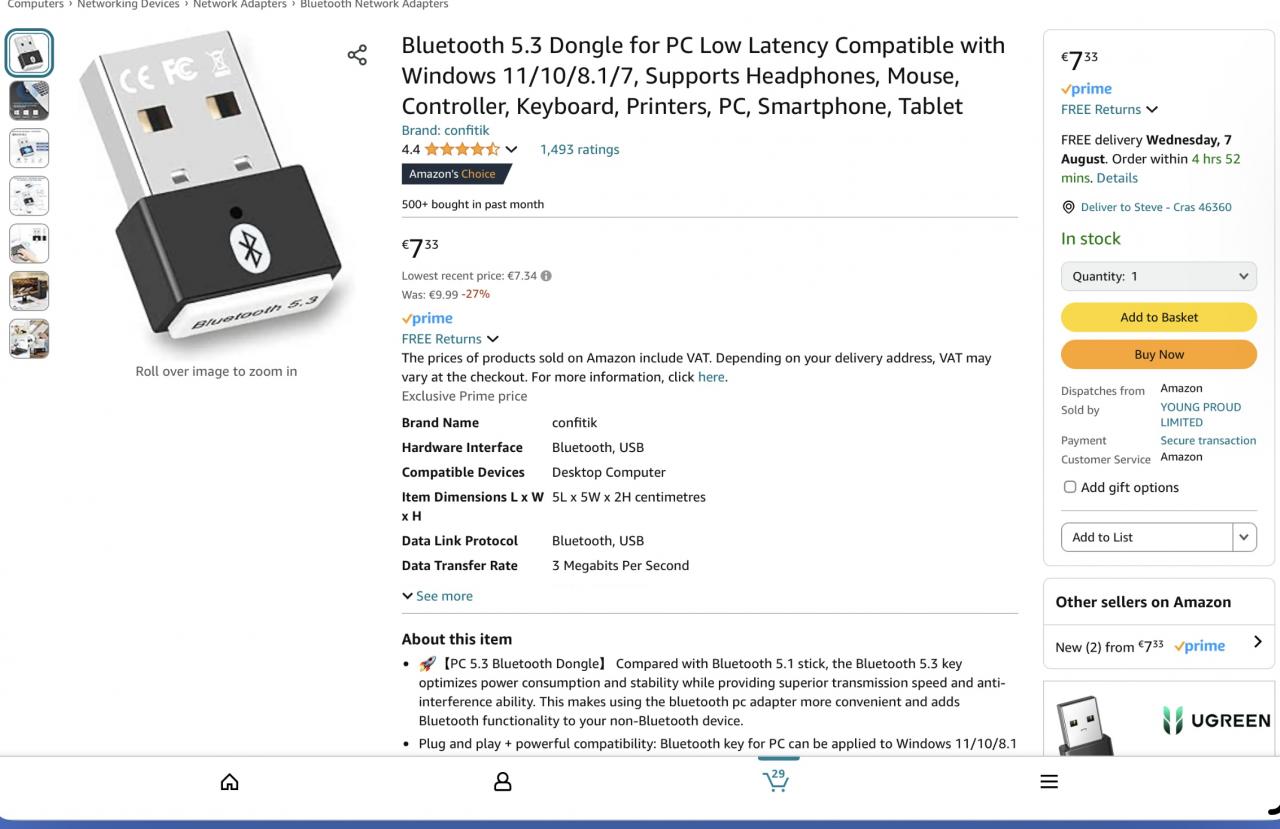
Task: Click the star rating icons
Action: click(461, 150)
